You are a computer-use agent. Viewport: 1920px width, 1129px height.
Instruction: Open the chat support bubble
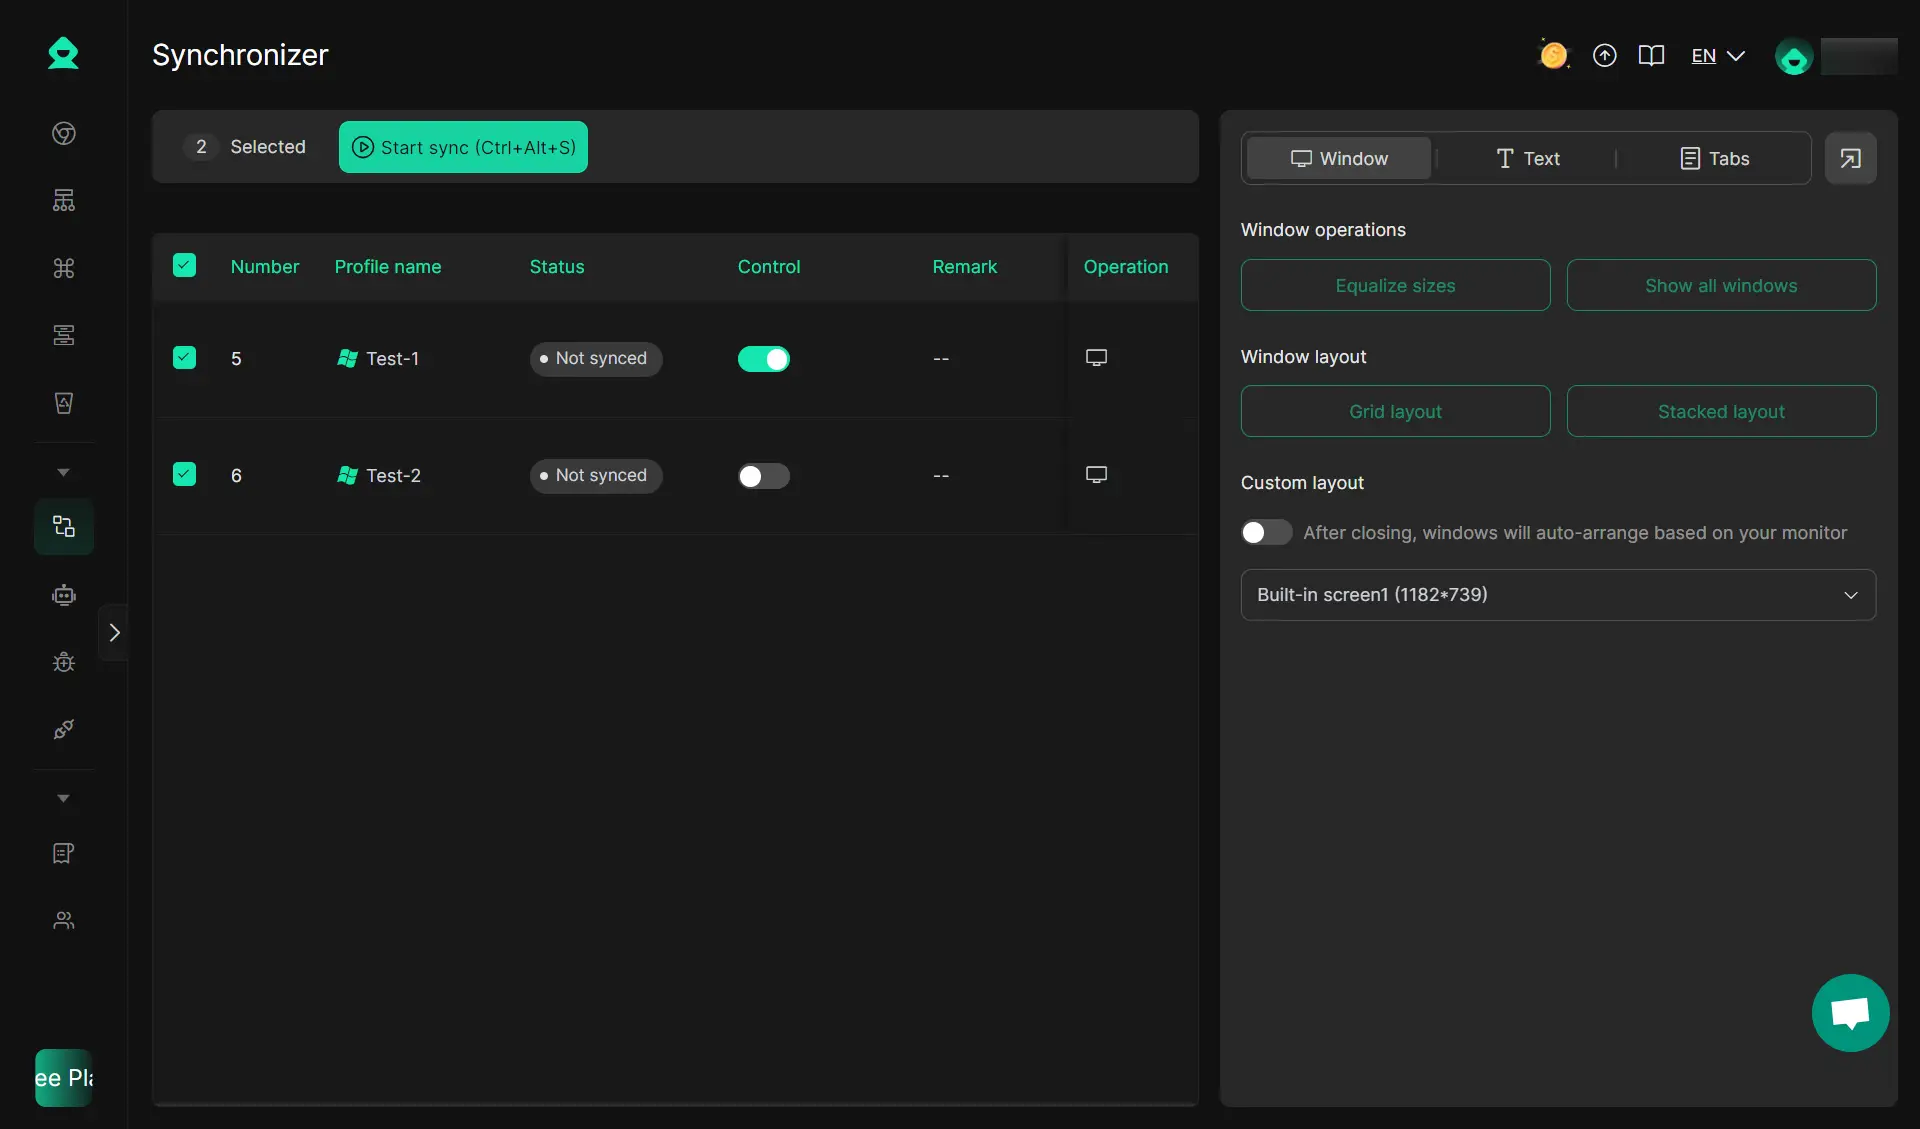point(1850,1012)
